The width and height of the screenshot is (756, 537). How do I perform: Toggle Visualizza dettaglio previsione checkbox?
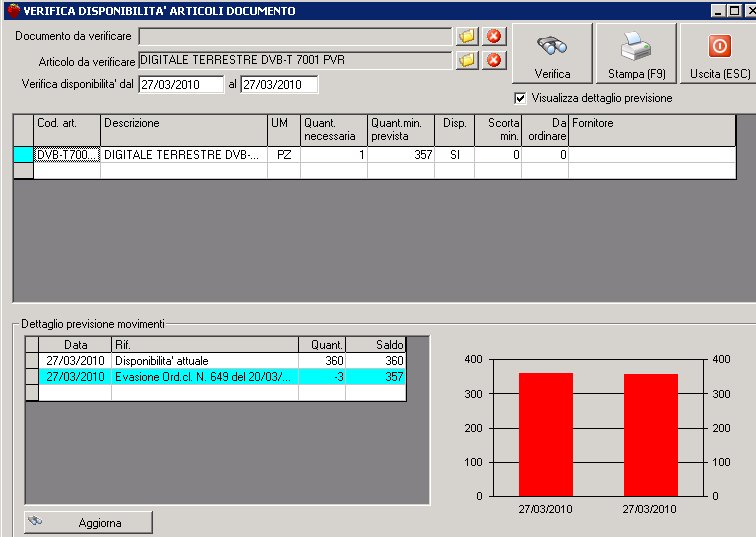520,99
